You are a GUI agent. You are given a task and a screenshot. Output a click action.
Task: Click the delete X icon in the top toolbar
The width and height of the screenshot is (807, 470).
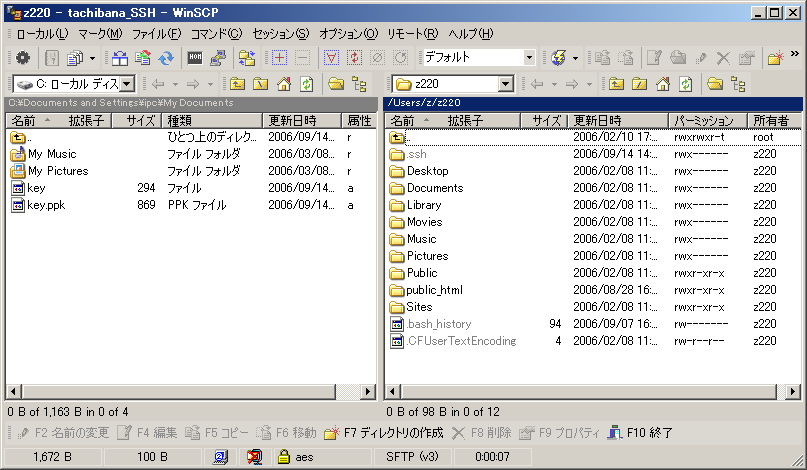723,58
